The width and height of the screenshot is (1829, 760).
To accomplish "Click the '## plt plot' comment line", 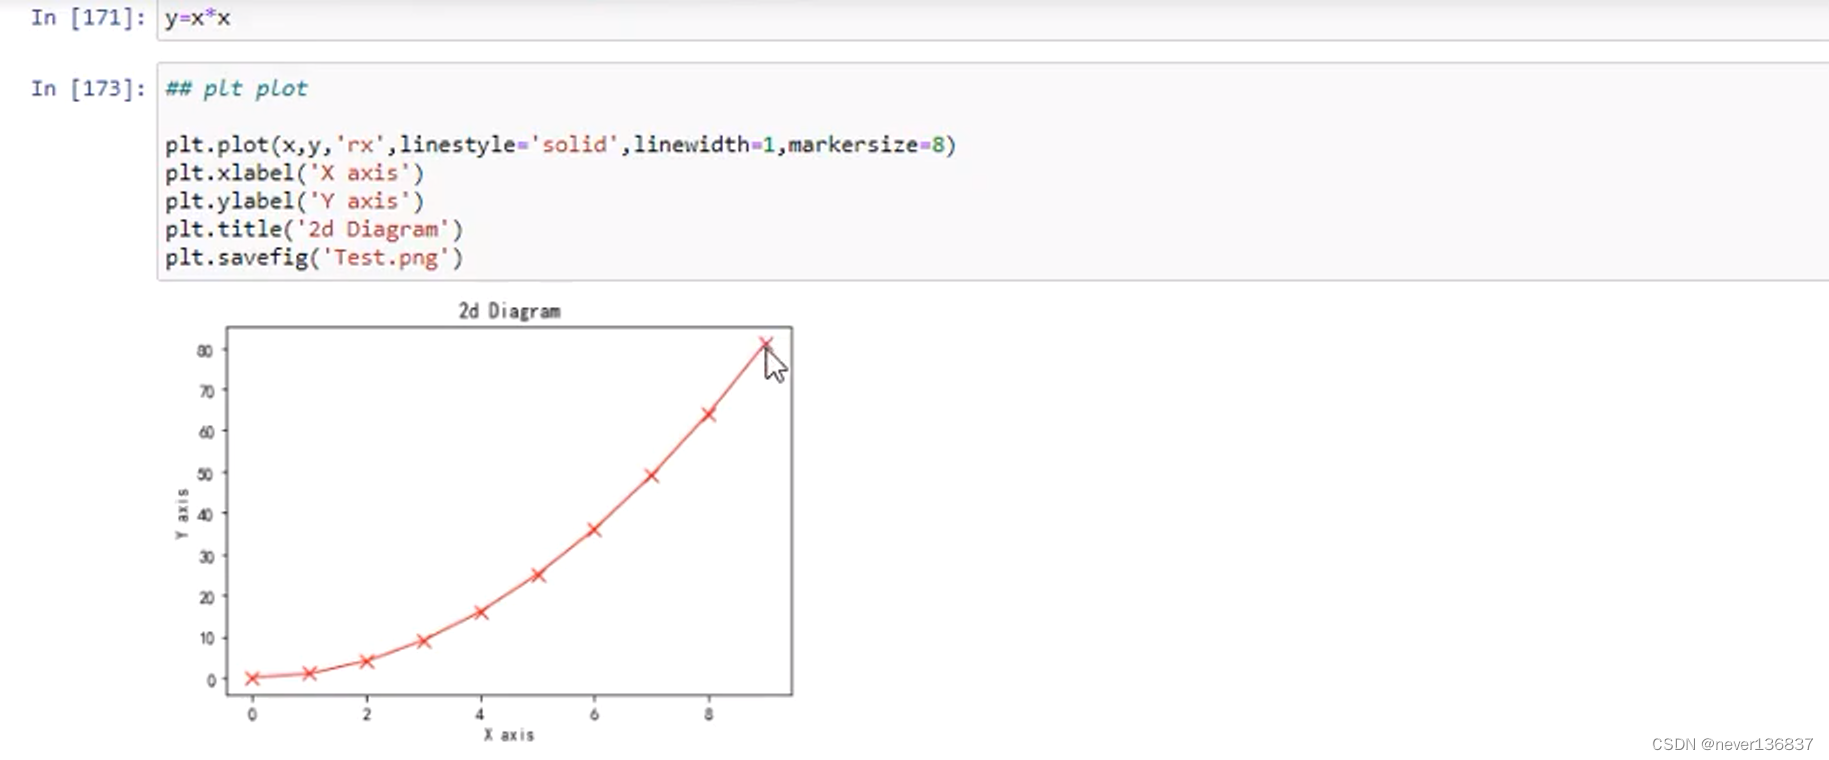I will pos(236,88).
